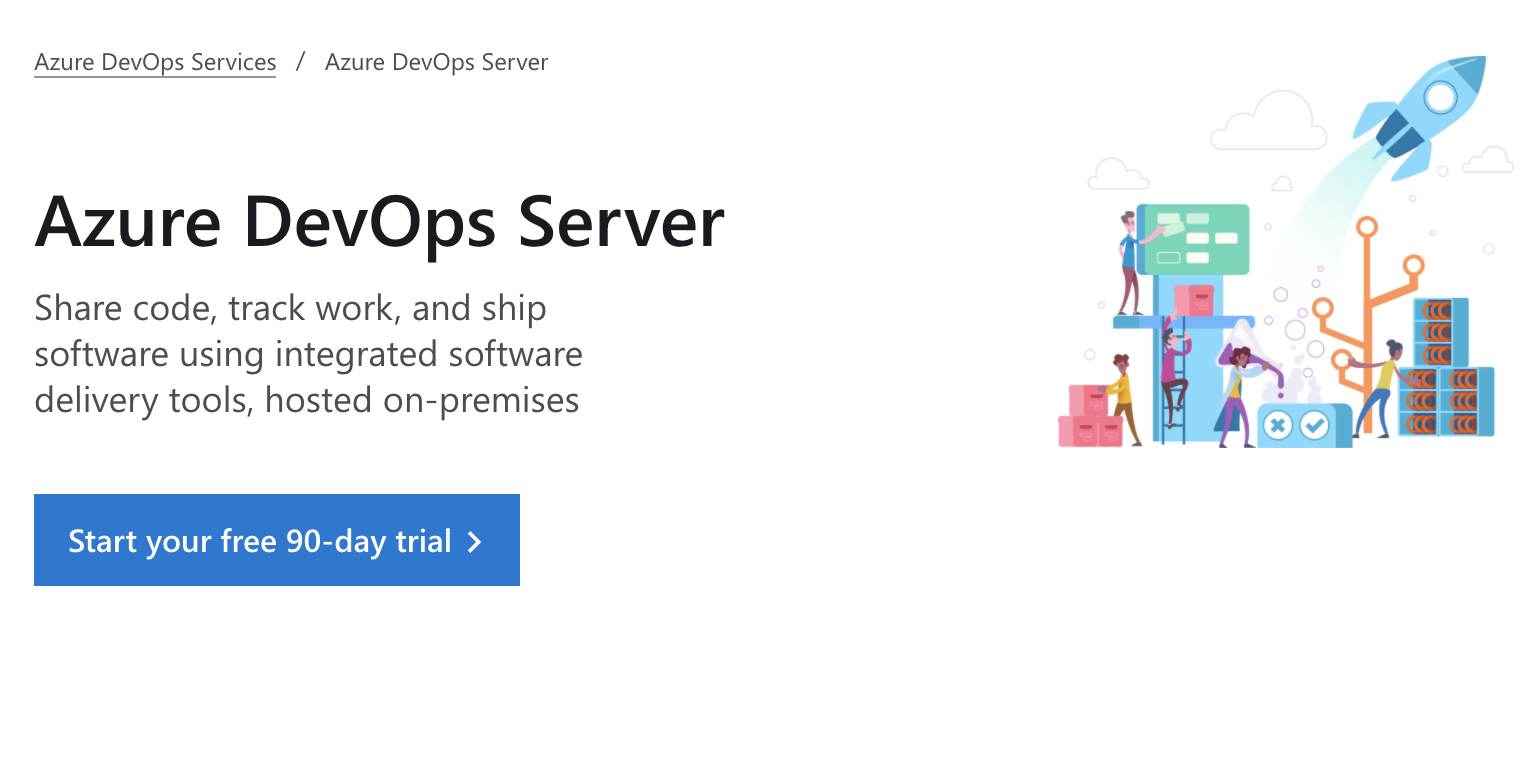
Task: Click the subtitle text about shipping software
Action: click(308, 354)
